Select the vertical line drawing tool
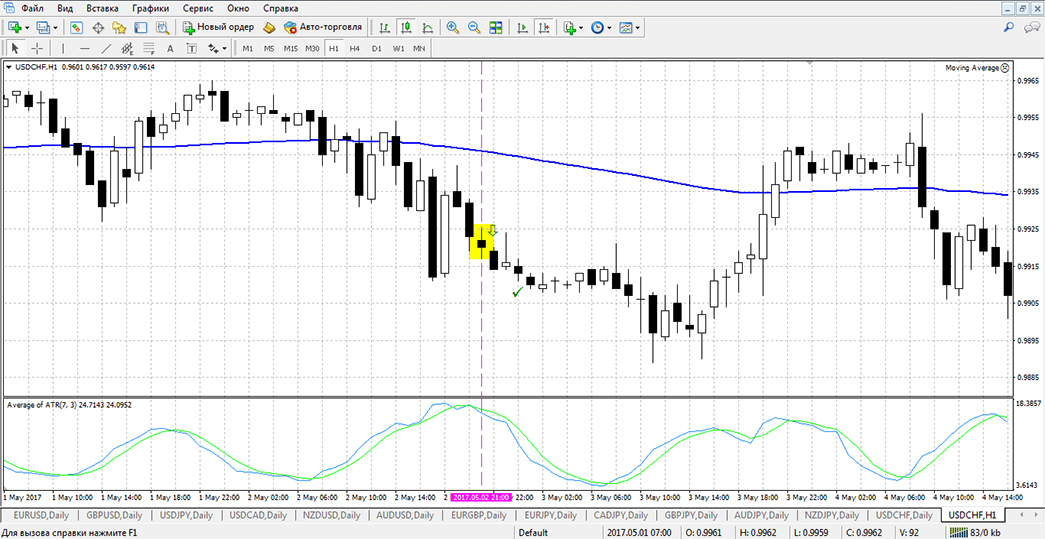The height and width of the screenshot is (539, 1045). click(x=63, y=48)
